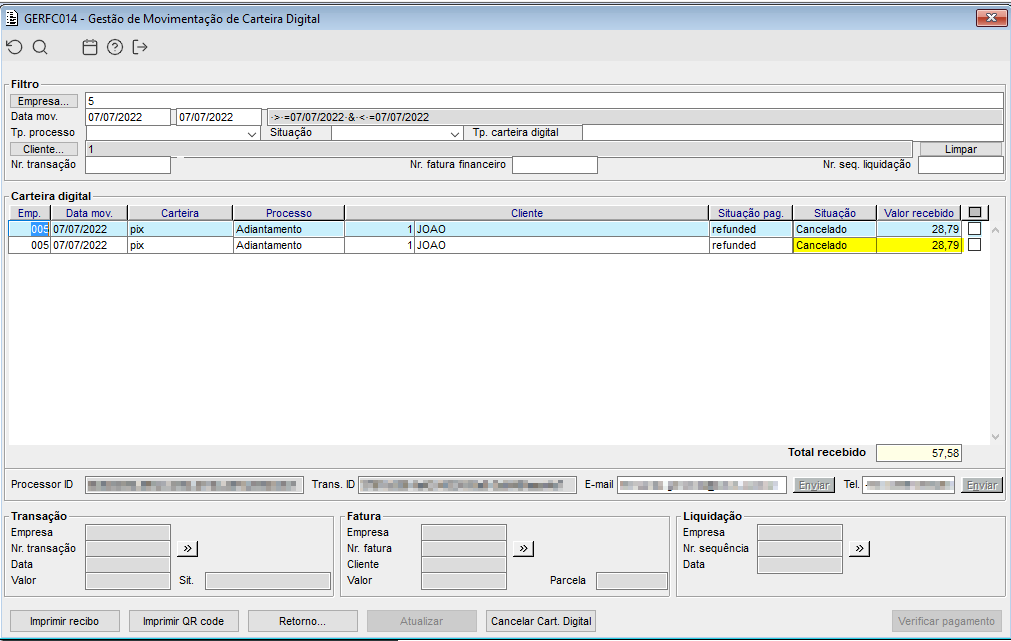The width and height of the screenshot is (1011, 641).
Task: Select second row's JOAO client cell
Action: coord(561,245)
